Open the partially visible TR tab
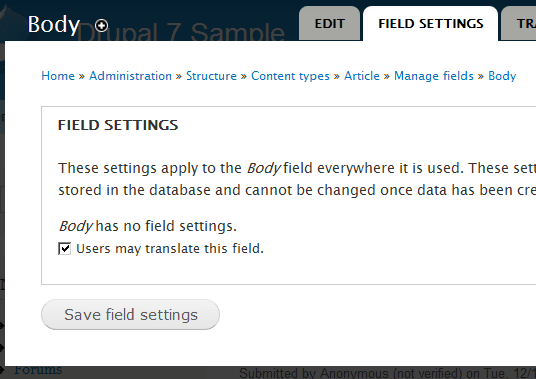 pos(519,24)
